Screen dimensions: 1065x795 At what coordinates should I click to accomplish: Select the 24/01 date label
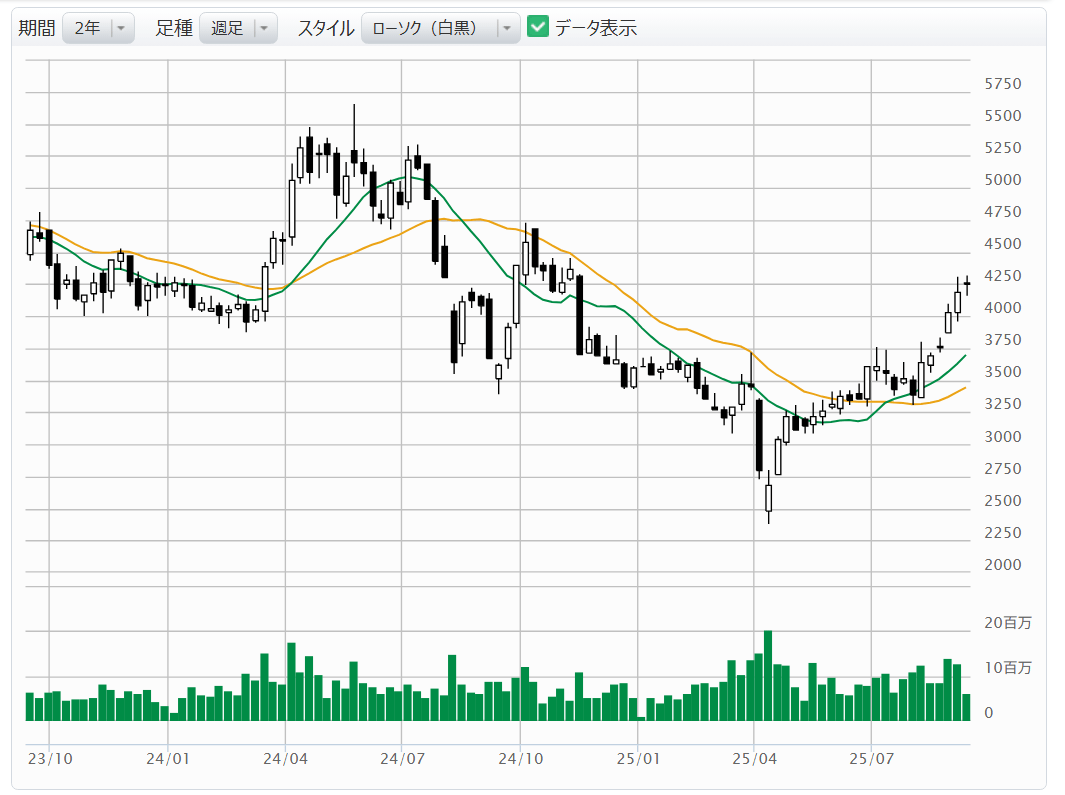168,758
